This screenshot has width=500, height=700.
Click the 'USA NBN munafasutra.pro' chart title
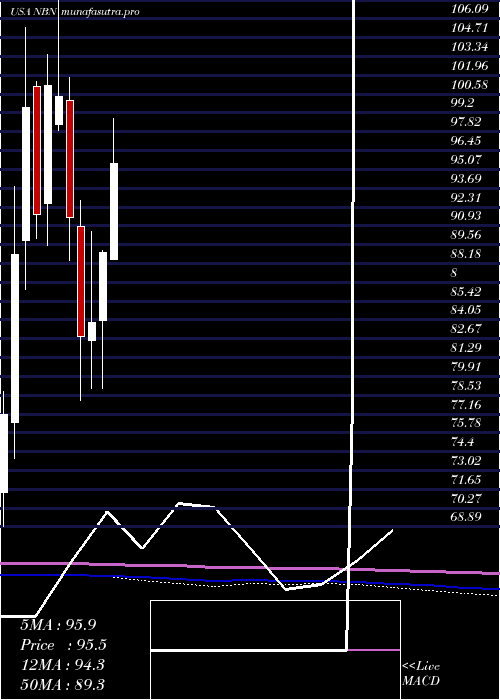[75, 12]
